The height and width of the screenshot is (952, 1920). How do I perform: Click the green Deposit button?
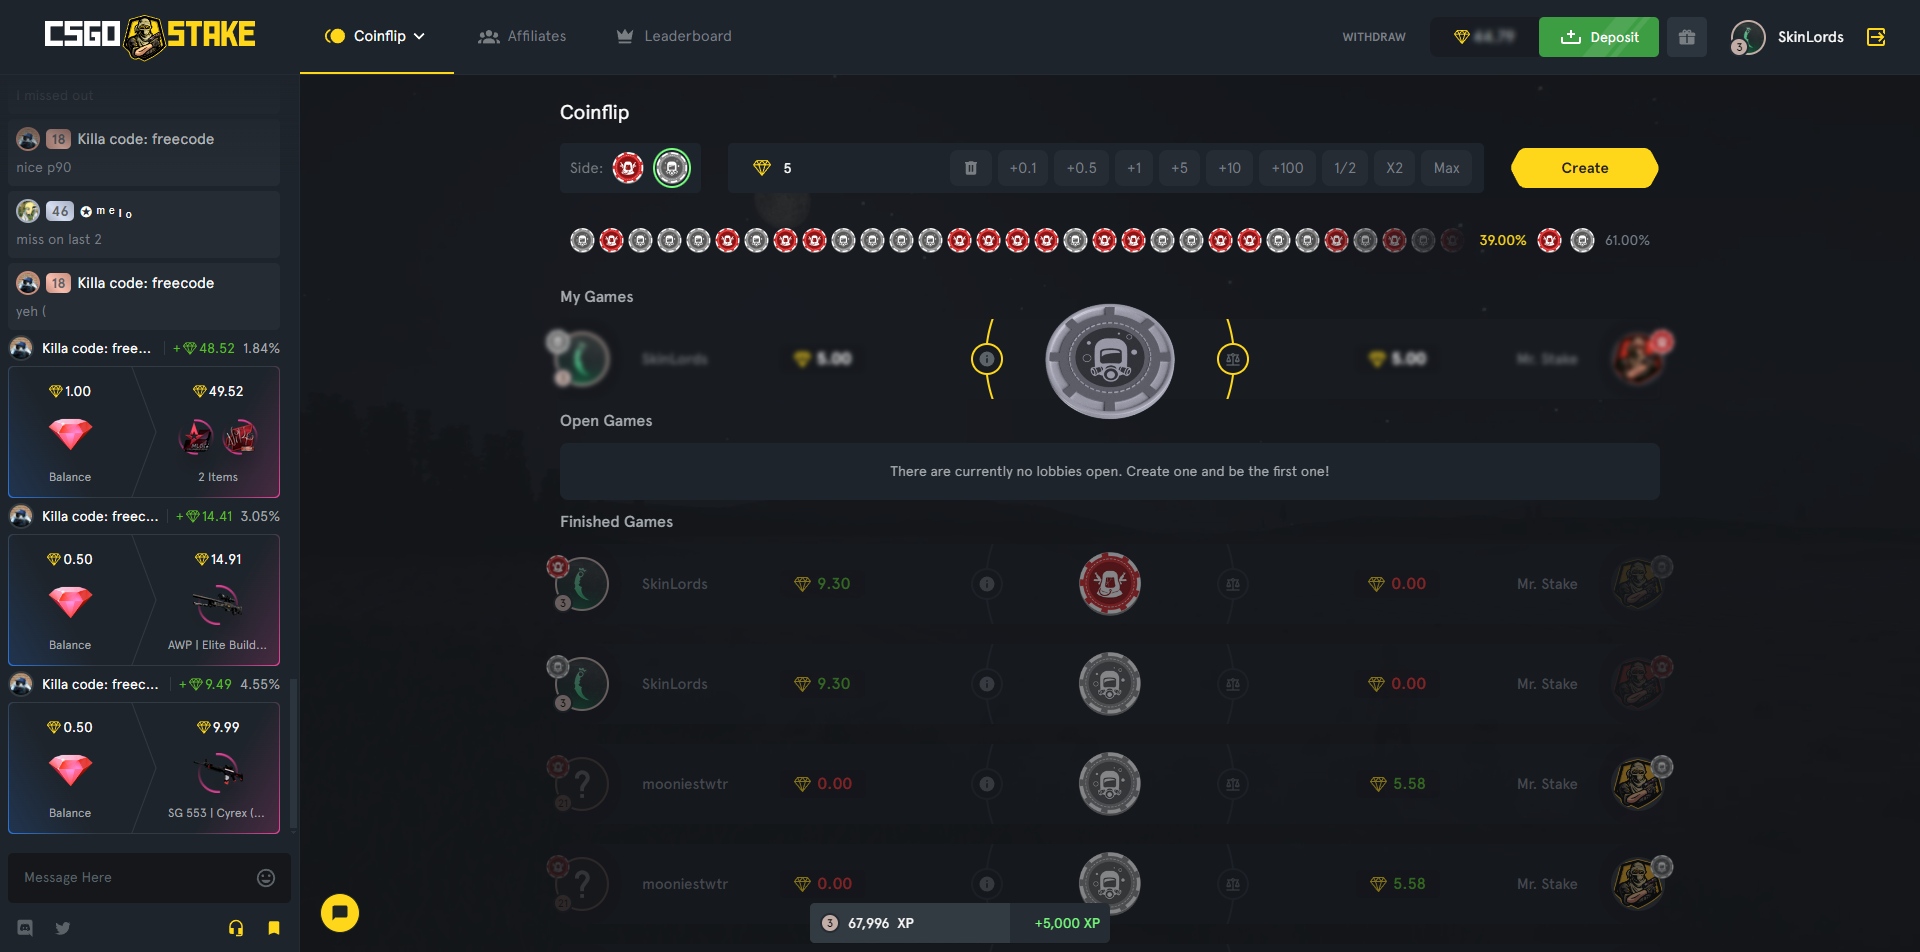coord(1598,37)
